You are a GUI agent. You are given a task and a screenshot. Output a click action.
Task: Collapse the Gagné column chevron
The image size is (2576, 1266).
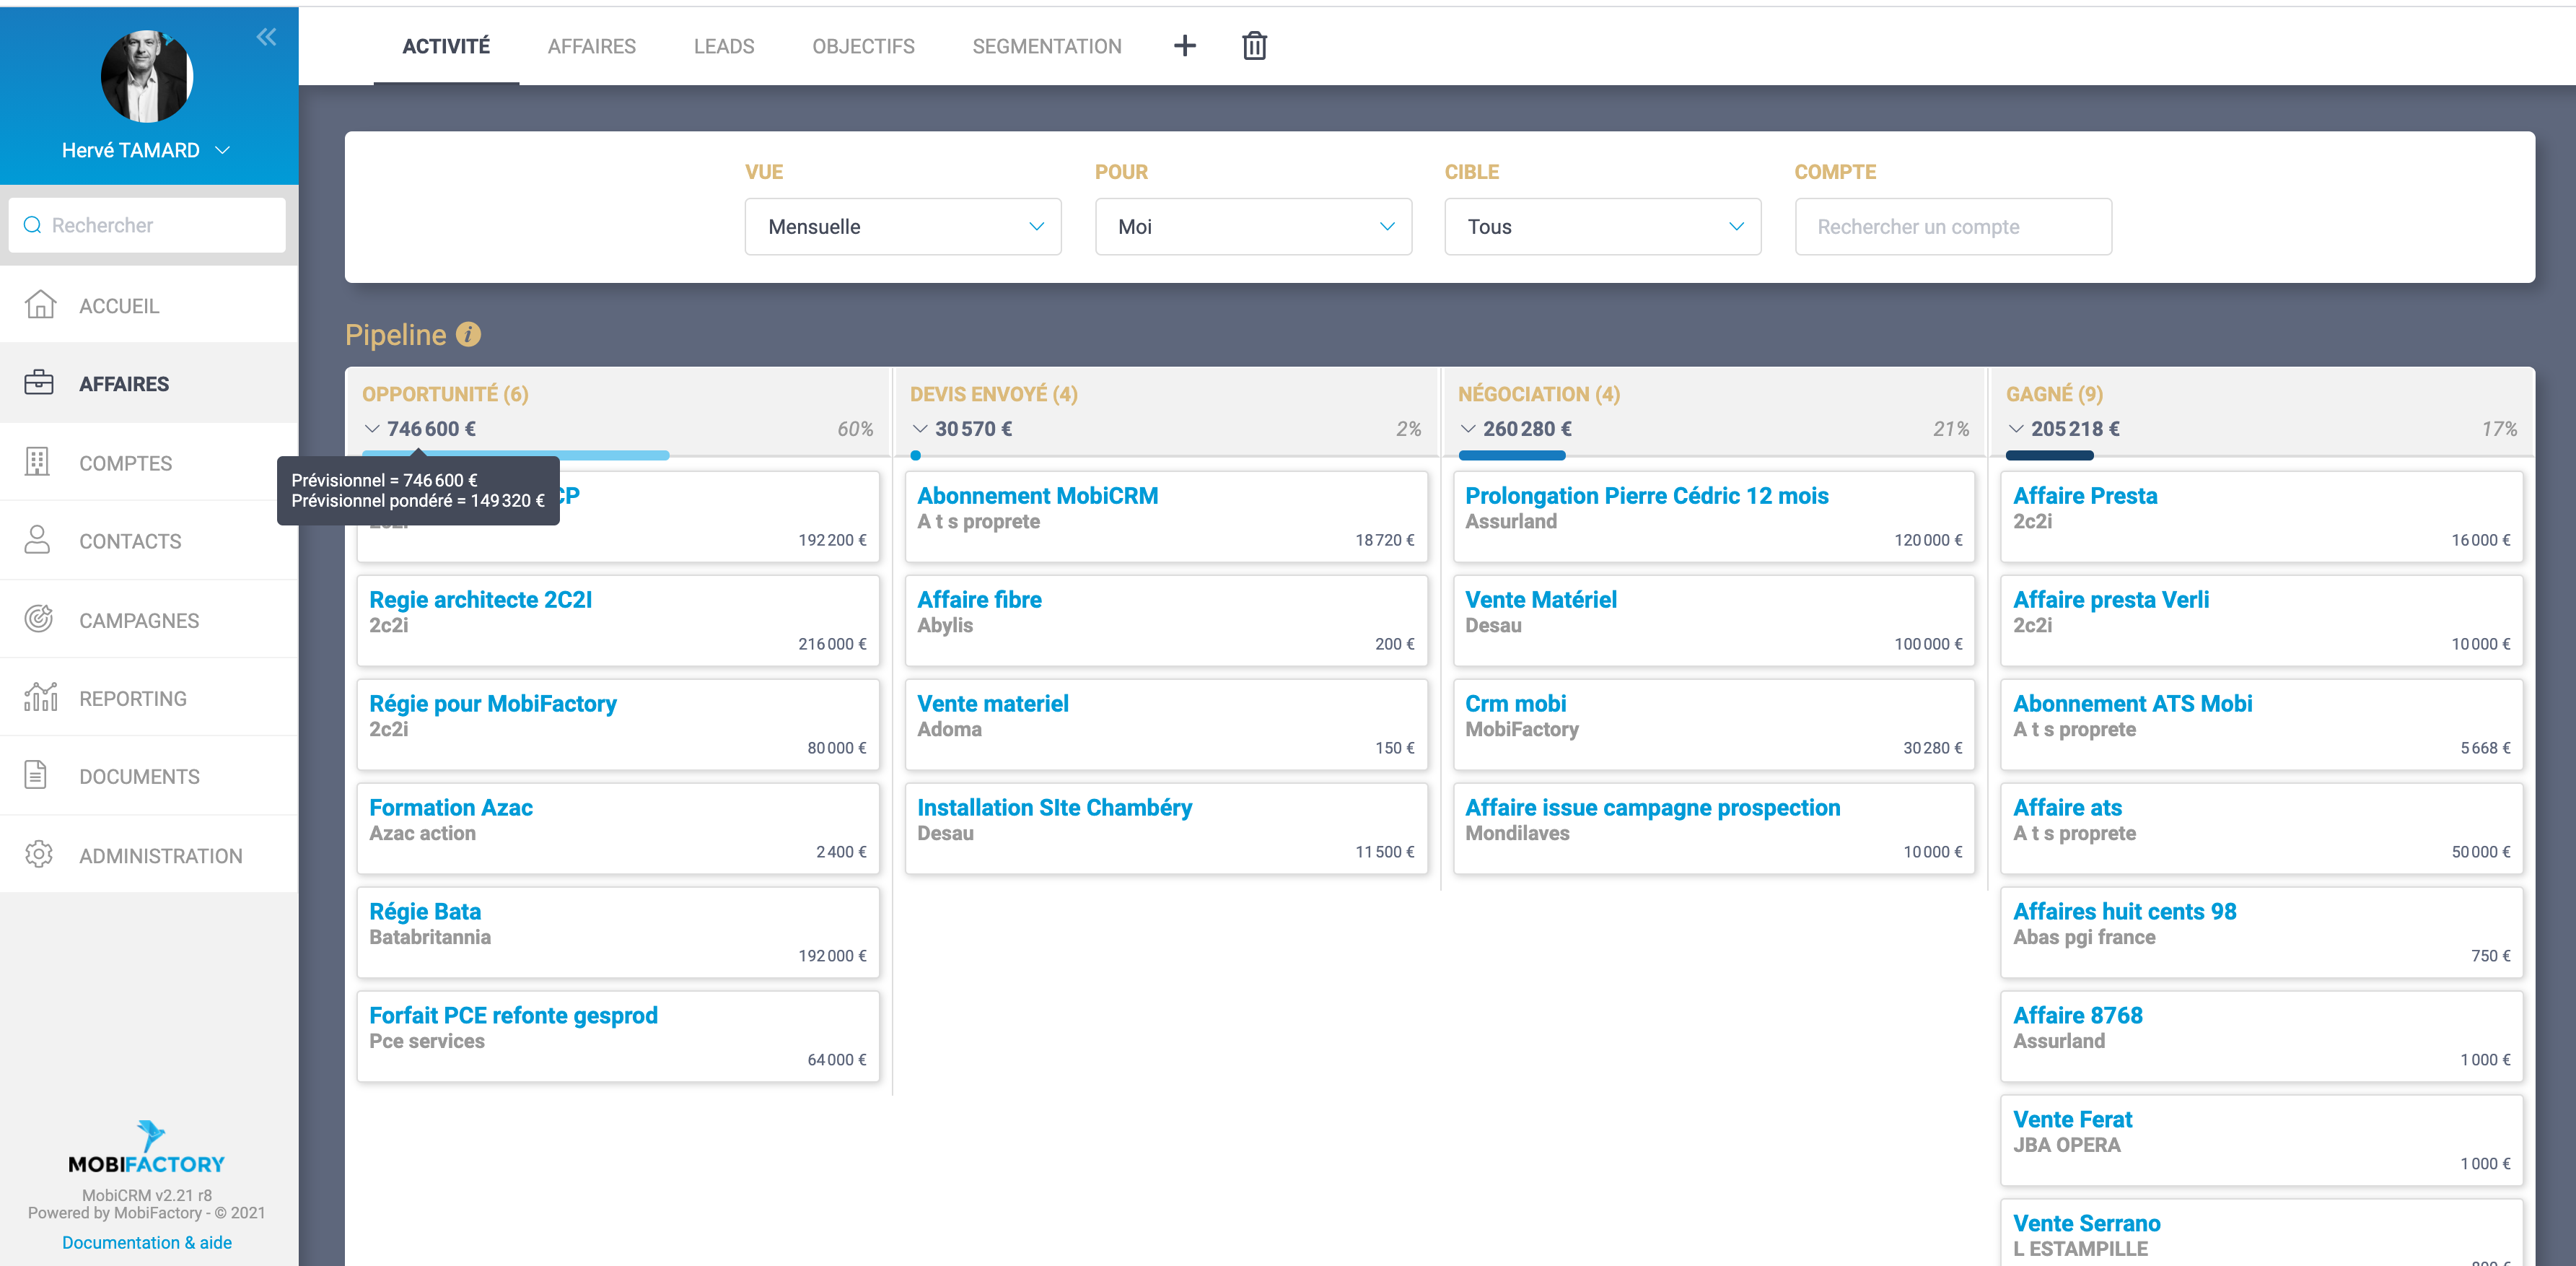(x=2016, y=429)
